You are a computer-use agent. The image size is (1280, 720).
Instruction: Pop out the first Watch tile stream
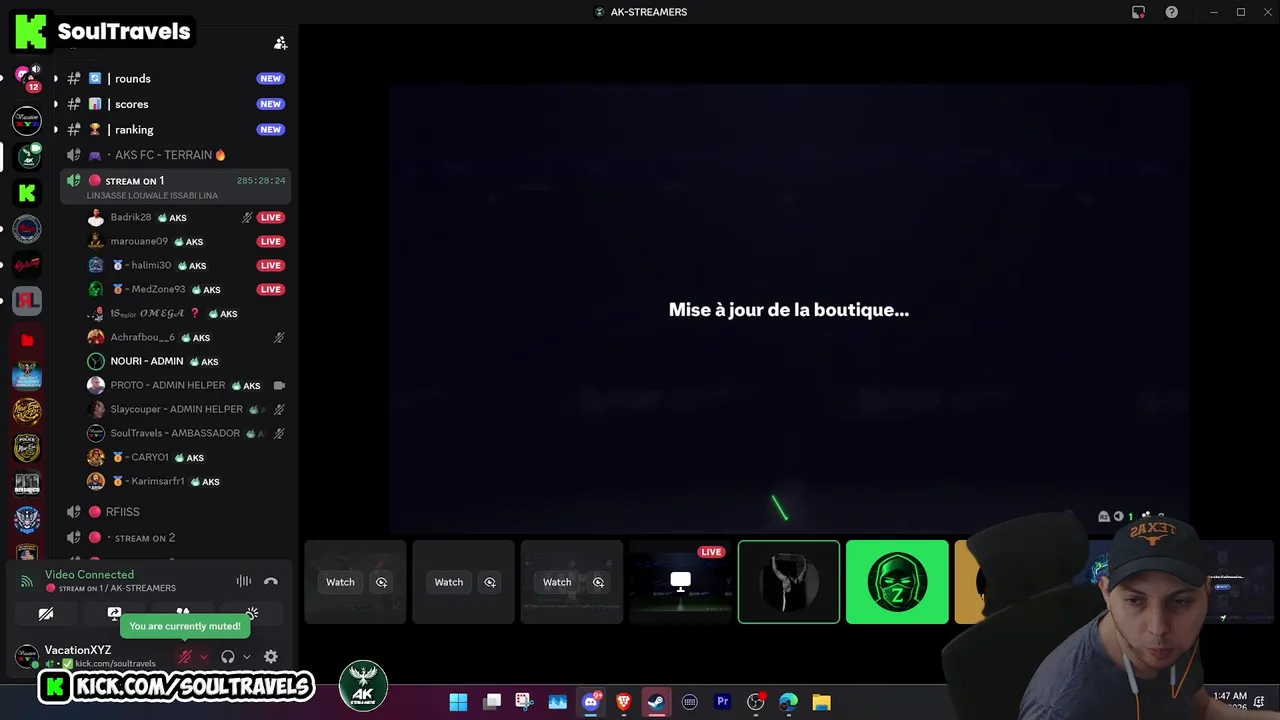click(381, 582)
